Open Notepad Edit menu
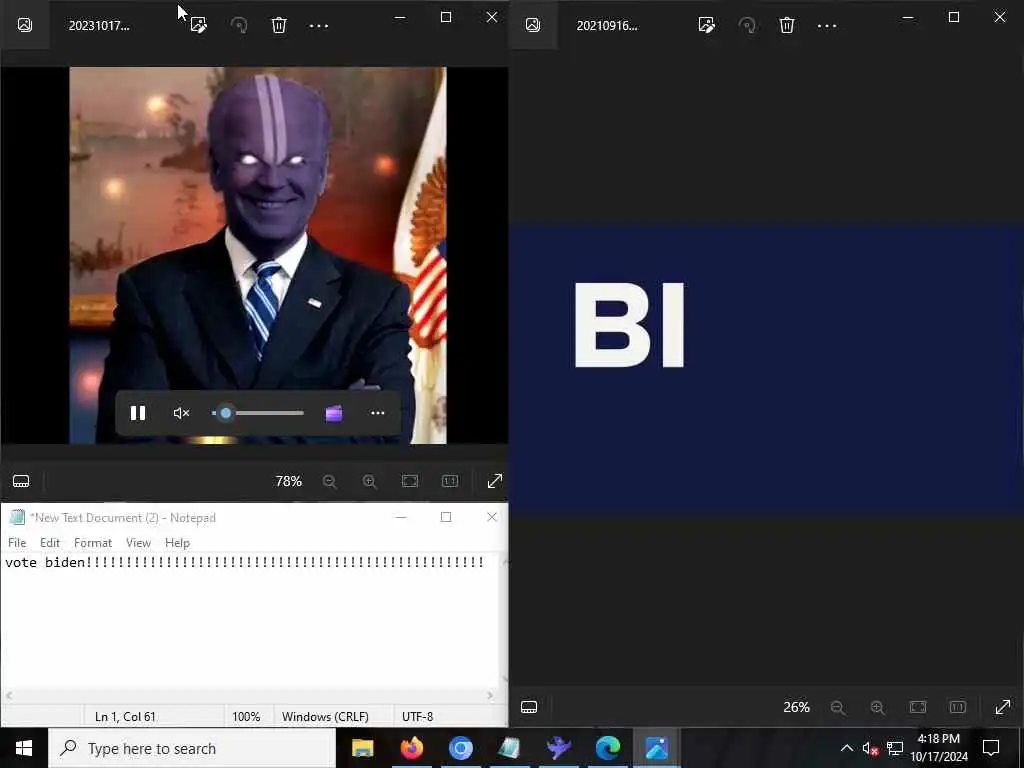The height and width of the screenshot is (768, 1024). coord(50,543)
